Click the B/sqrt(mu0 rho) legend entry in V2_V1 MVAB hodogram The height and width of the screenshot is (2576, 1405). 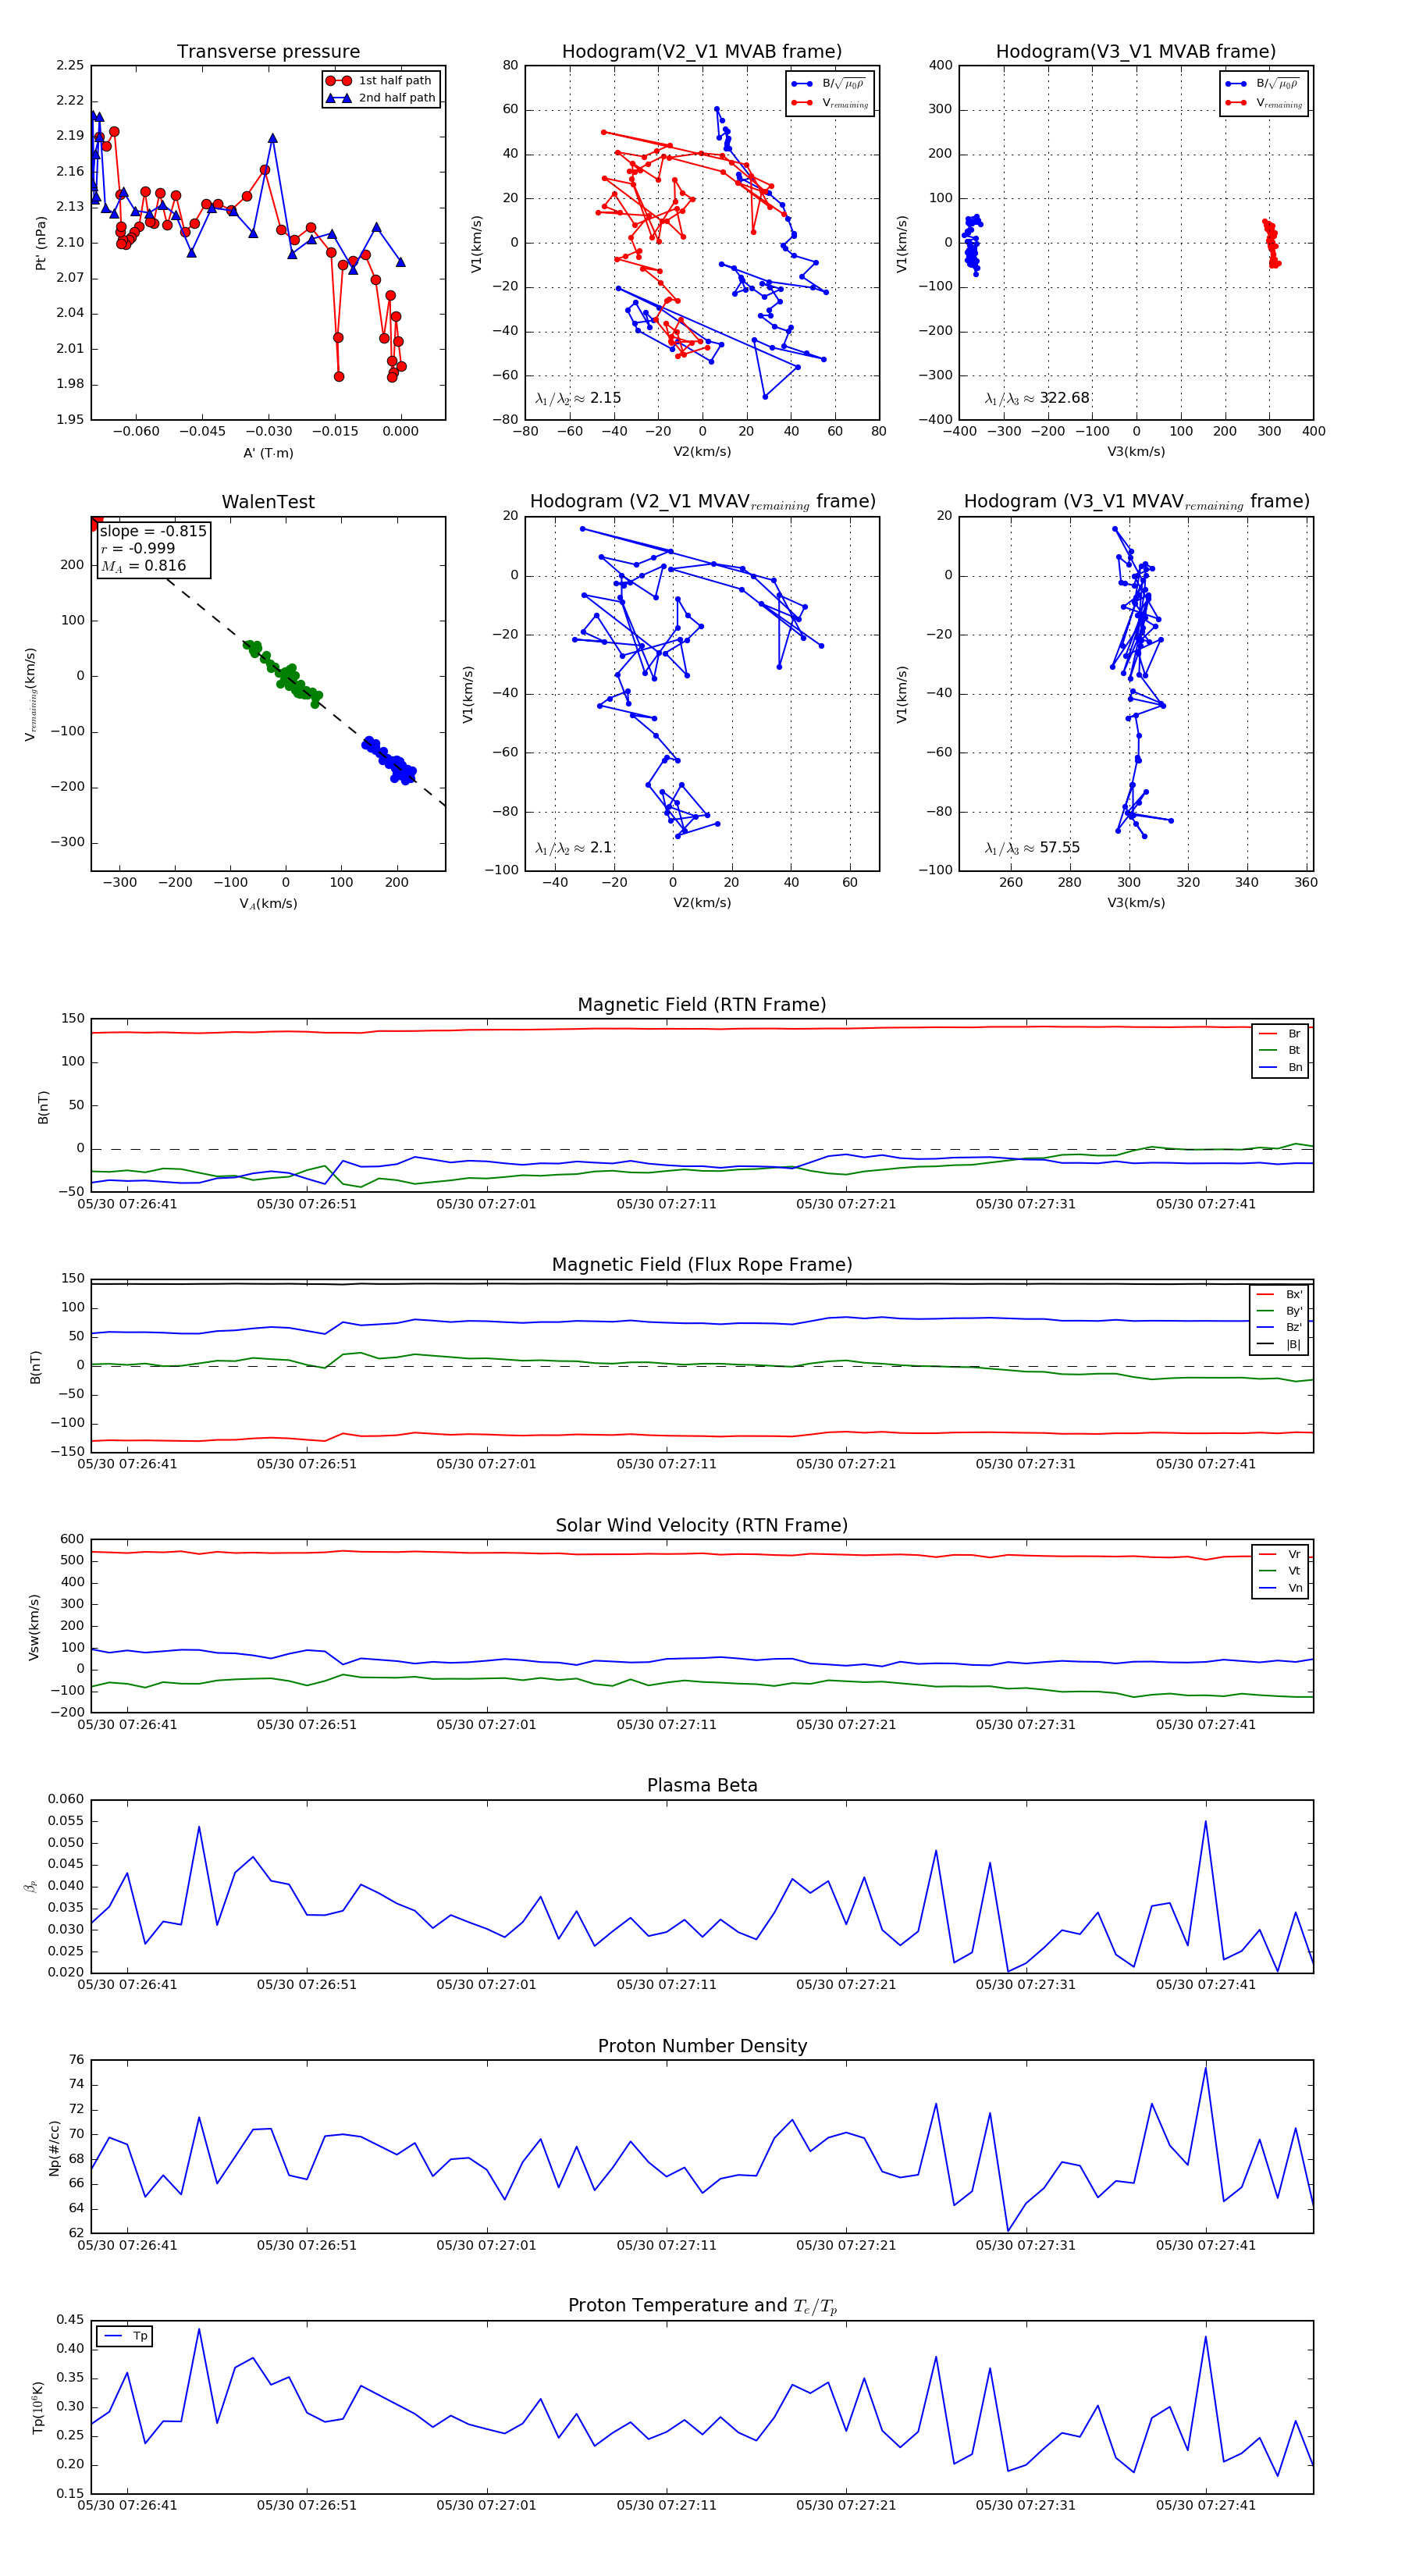point(829,84)
